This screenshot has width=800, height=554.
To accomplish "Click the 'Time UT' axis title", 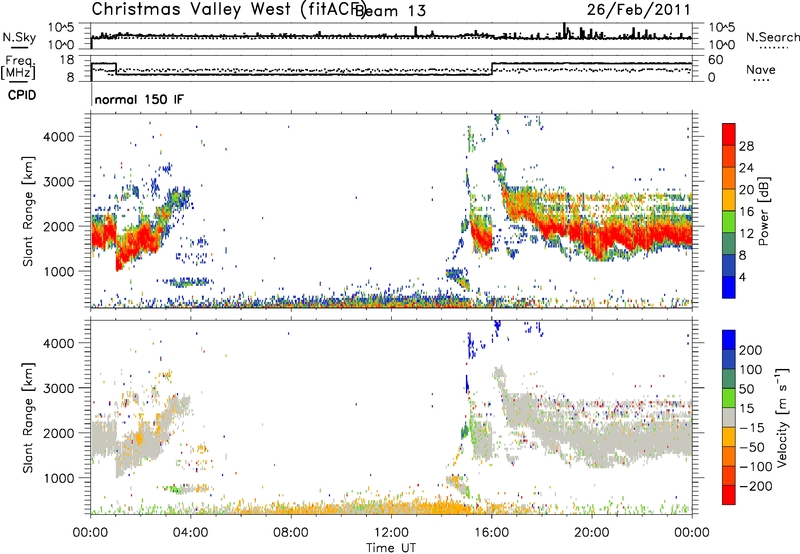I will (391, 548).
